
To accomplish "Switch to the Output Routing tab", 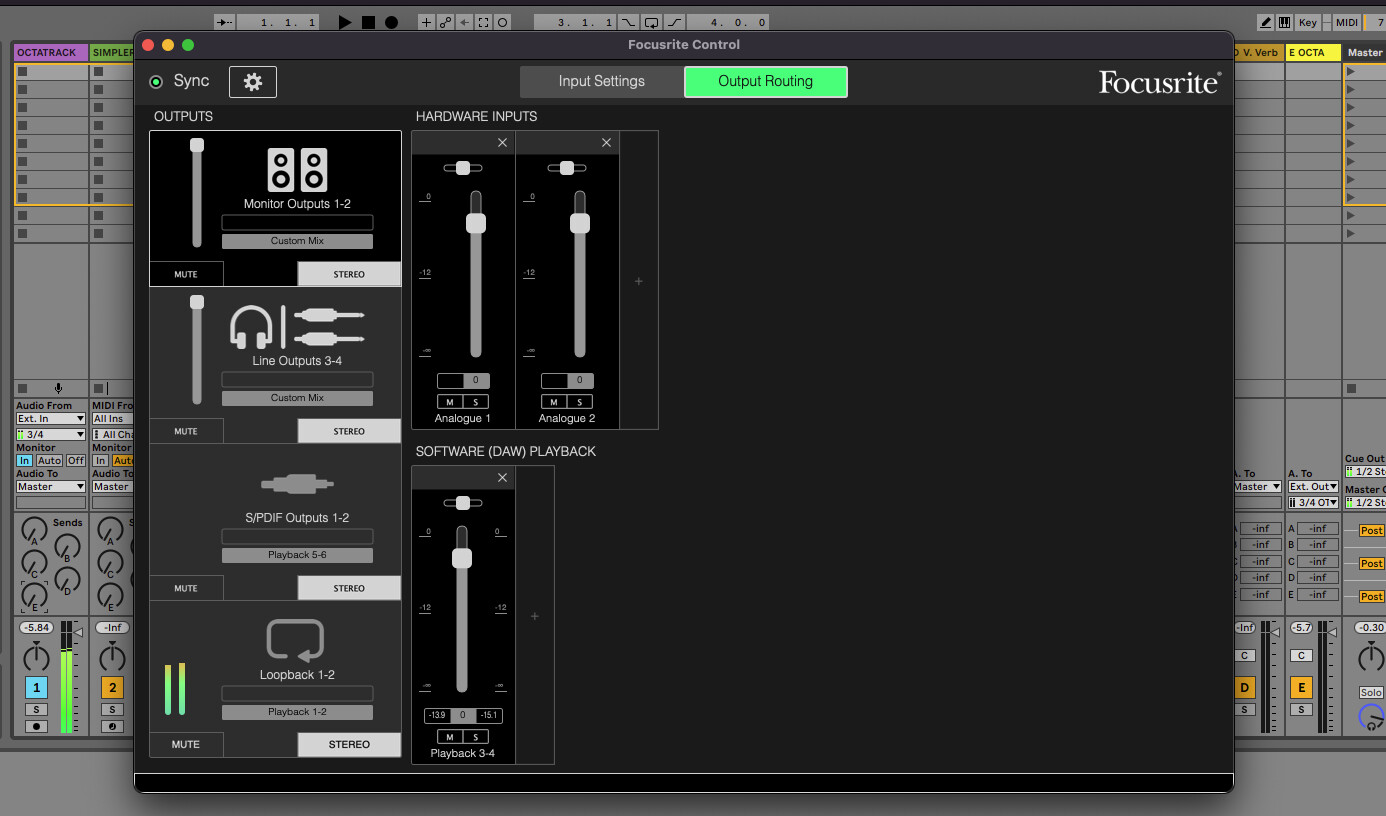I will [765, 82].
